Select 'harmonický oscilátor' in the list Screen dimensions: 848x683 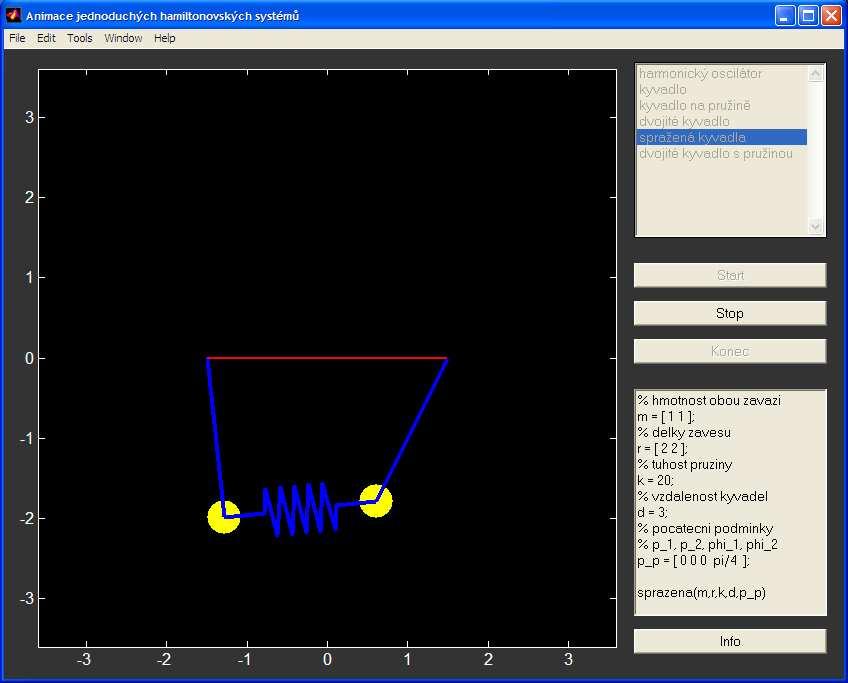pyautogui.click(x=721, y=74)
